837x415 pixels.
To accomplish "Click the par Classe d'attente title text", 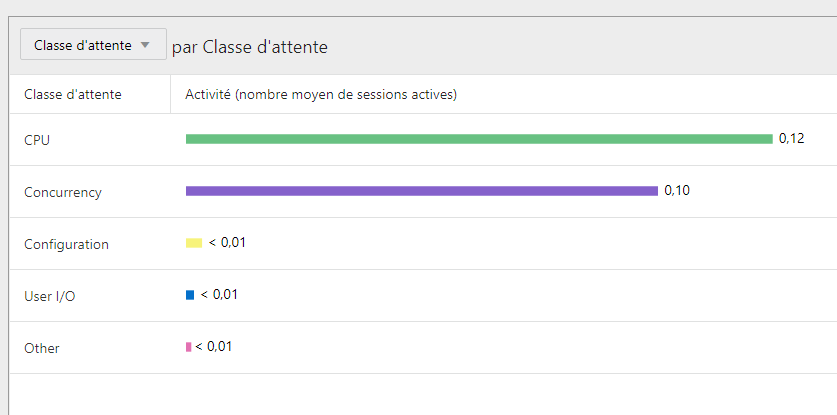I will click(250, 47).
